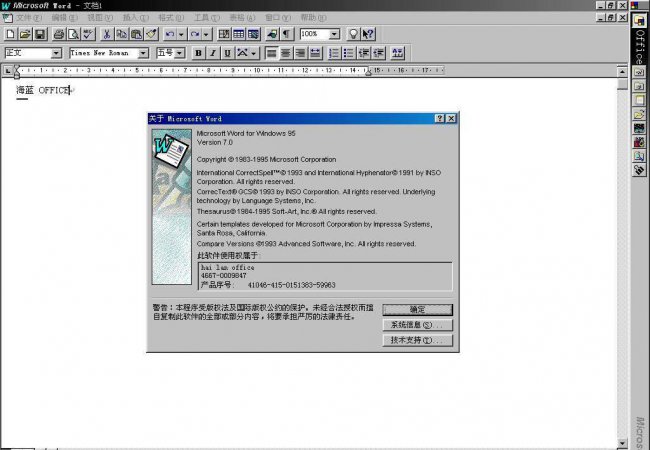Open the Times New Roman font dropdown
The width and height of the screenshot is (650, 450).
[143, 53]
